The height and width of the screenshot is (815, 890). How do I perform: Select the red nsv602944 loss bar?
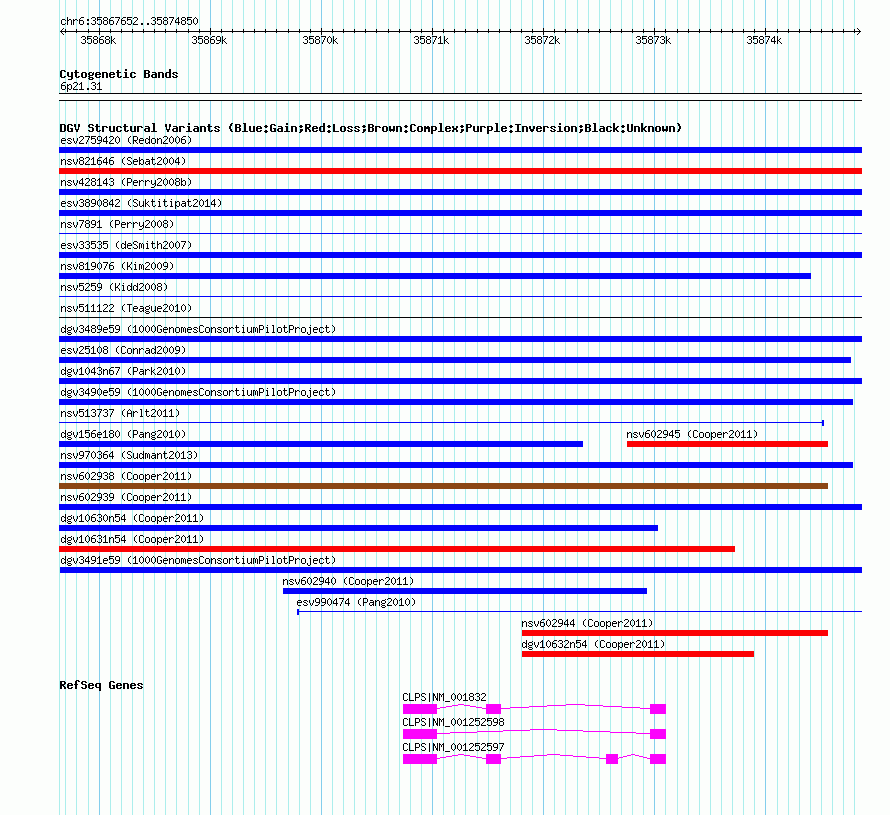(675, 633)
